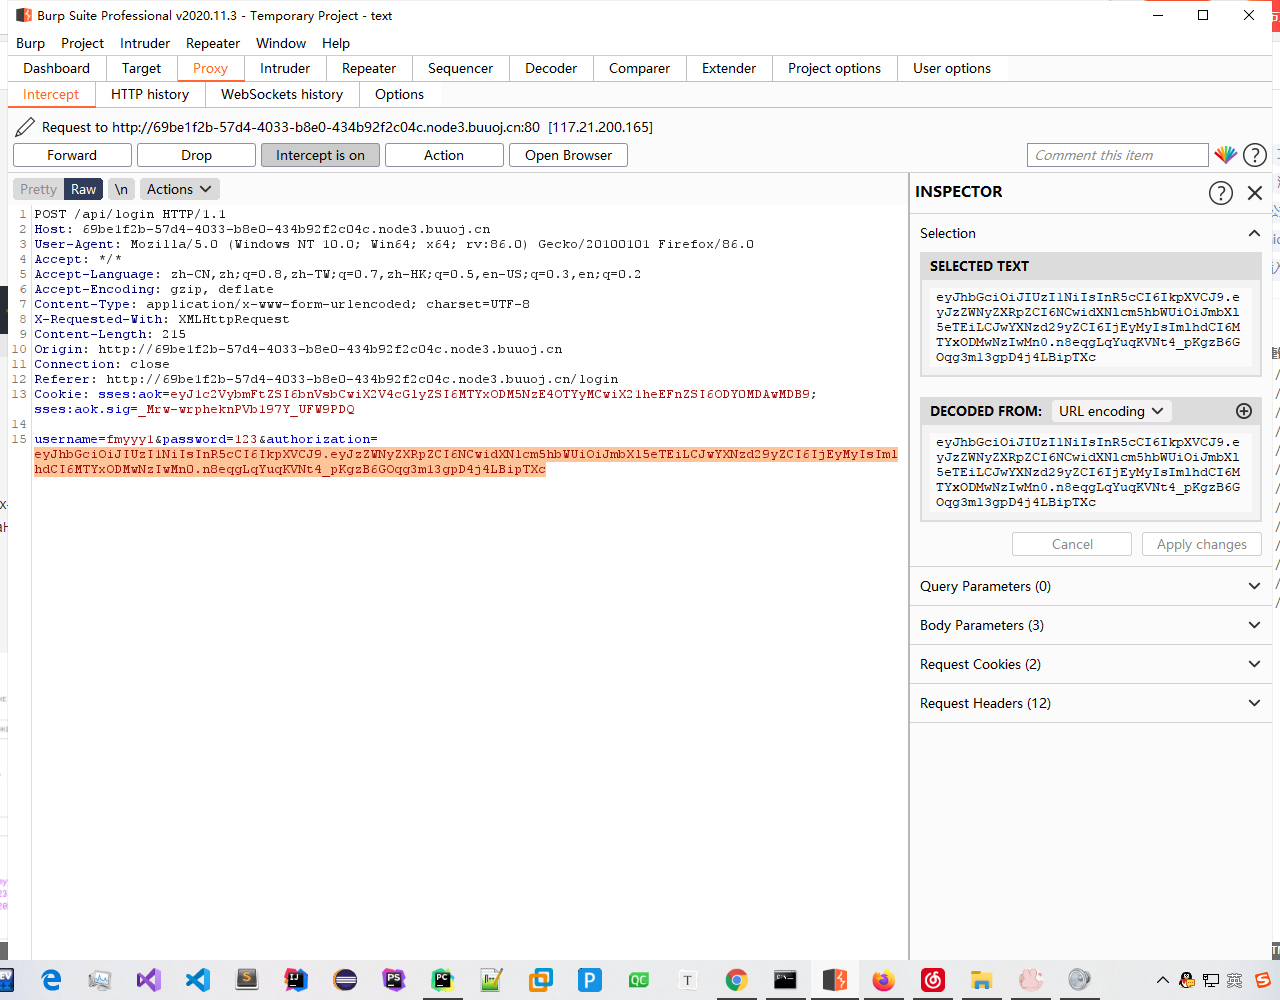Click the Selected Text box in Inspector
Viewport: 1280px width, 1000px height.
click(1090, 327)
